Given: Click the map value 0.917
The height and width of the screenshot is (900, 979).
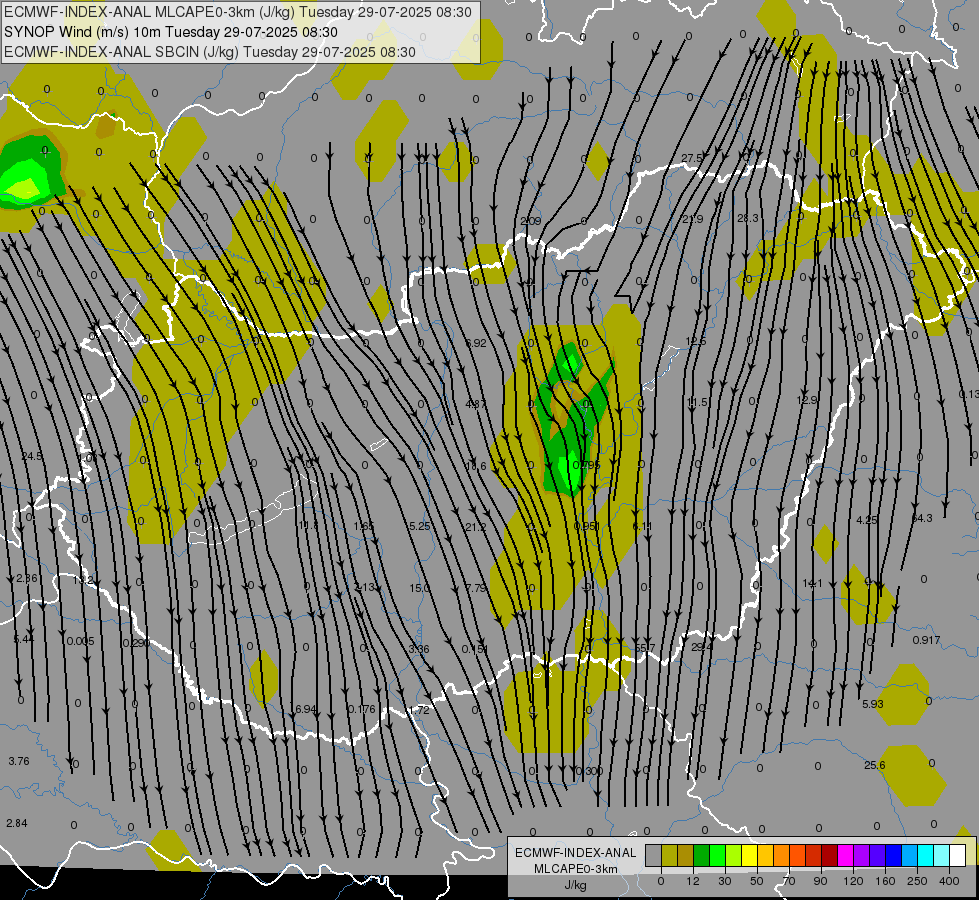Looking at the screenshot, I should (x=927, y=640).
